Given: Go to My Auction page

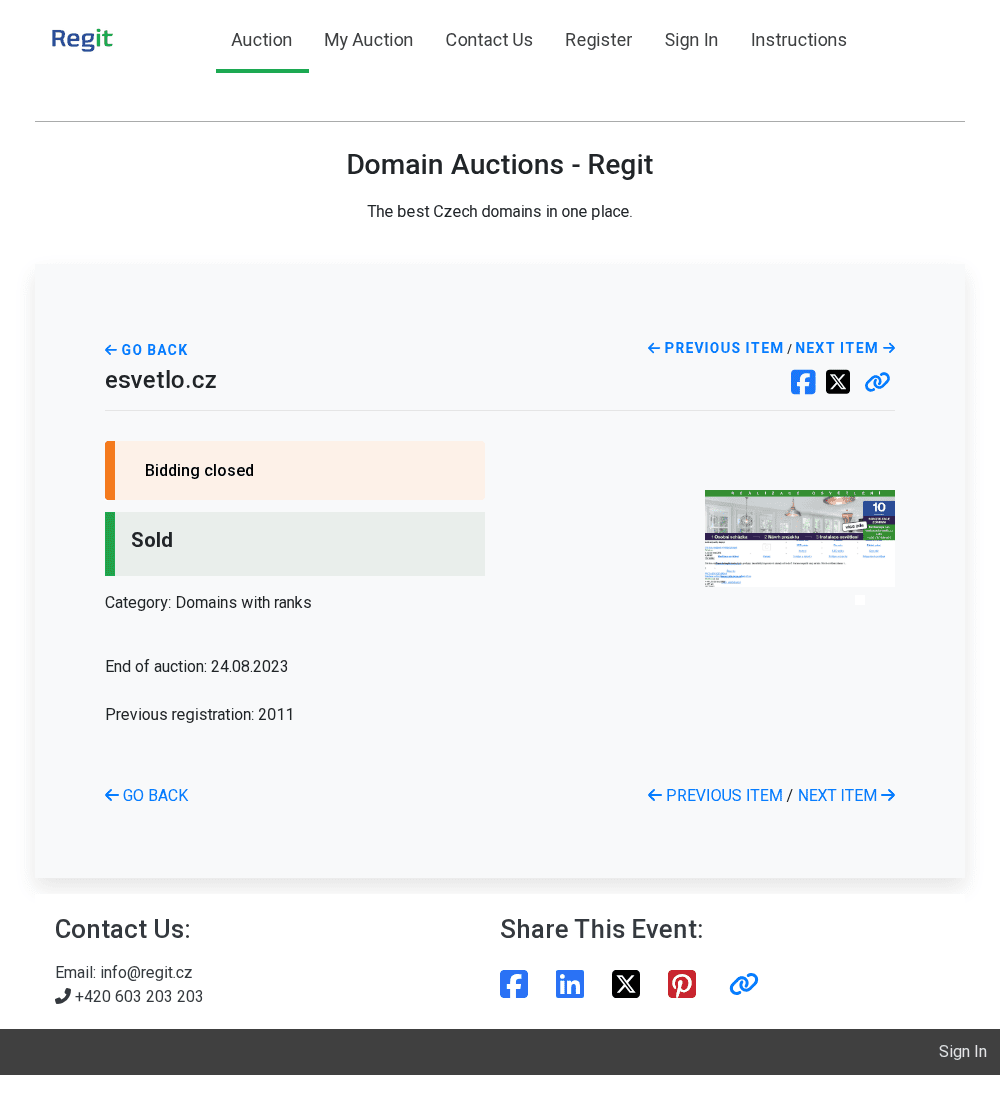Looking at the screenshot, I should point(369,40).
